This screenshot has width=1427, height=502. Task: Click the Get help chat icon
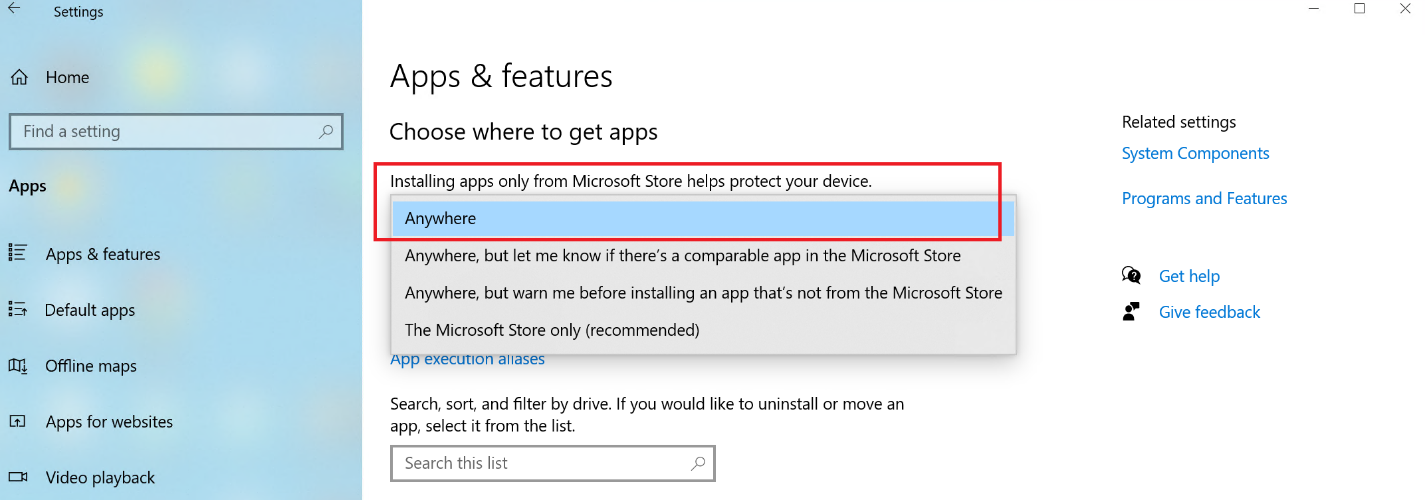[x=1131, y=275]
